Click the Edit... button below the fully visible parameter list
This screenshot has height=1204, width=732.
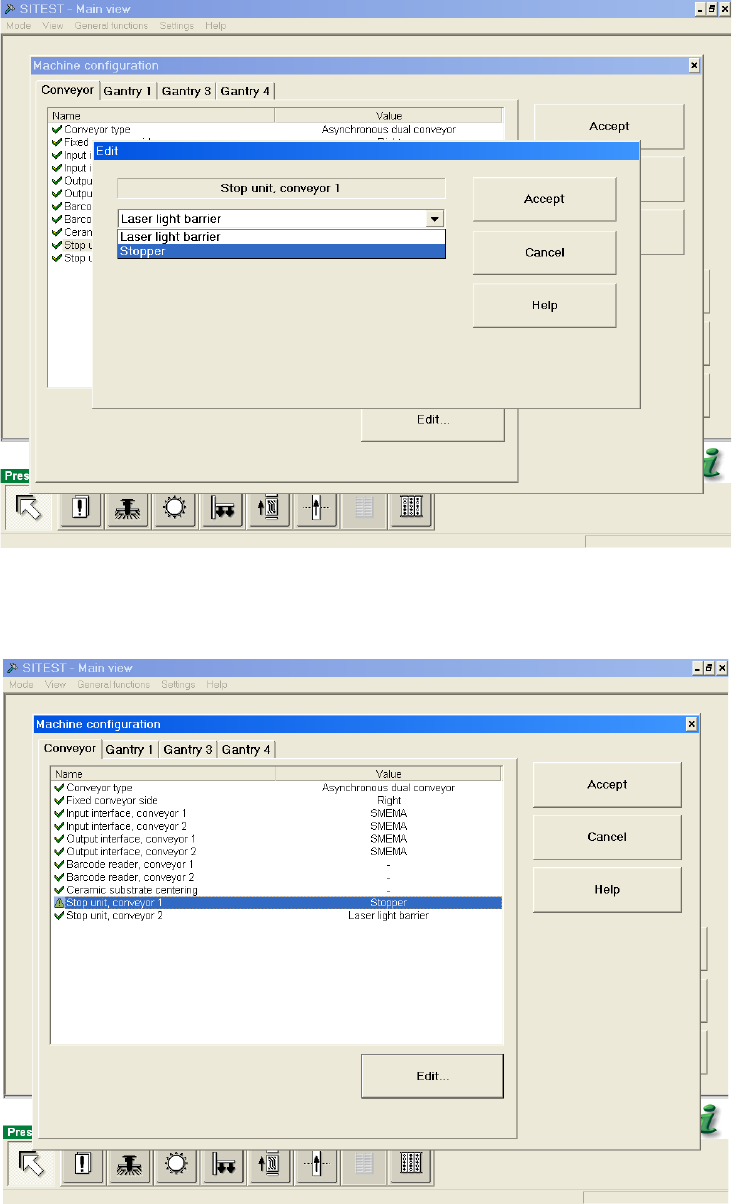click(x=432, y=1076)
